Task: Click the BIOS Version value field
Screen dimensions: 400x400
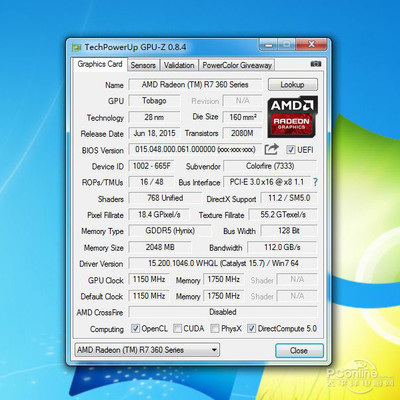Action: click(195, 149)
